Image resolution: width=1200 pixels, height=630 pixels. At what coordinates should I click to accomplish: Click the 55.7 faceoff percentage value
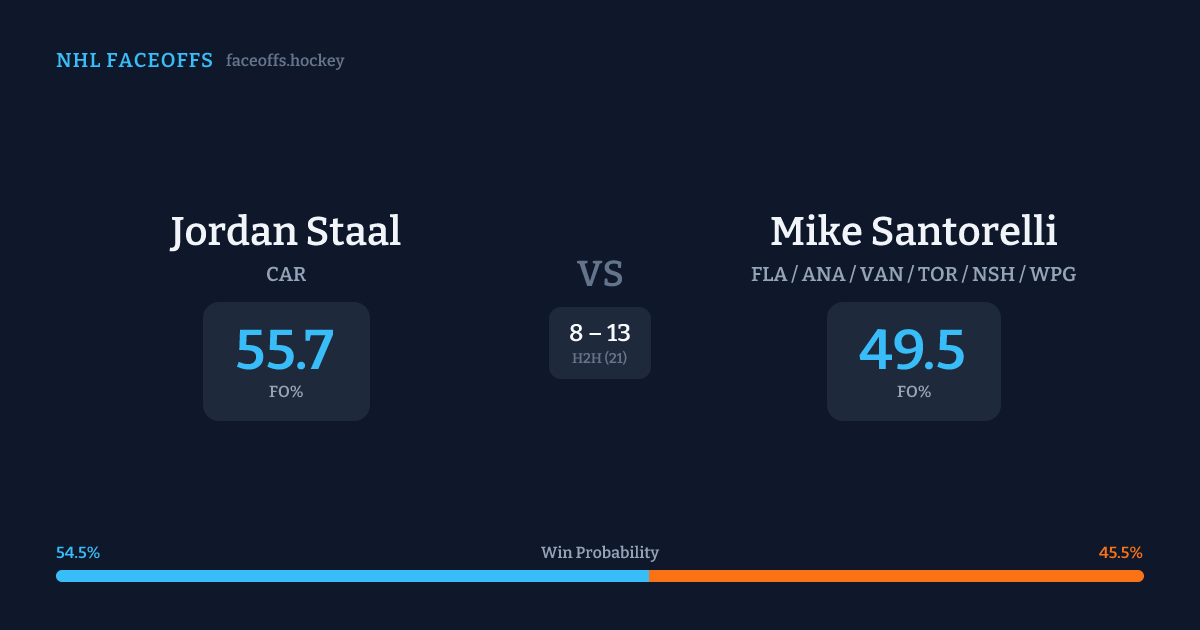coord(286,349)
